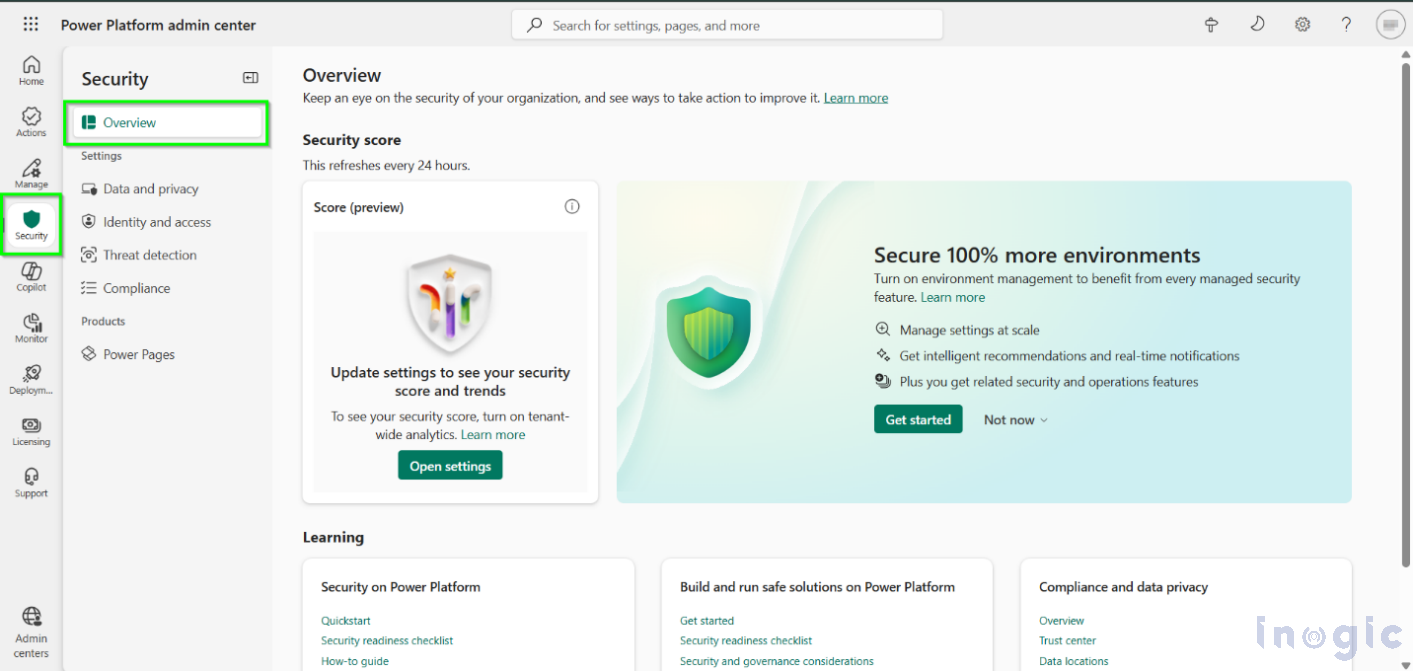Open the Security readiness checklist link
The height and width of the screenshot is (671, 1413).
387,640
